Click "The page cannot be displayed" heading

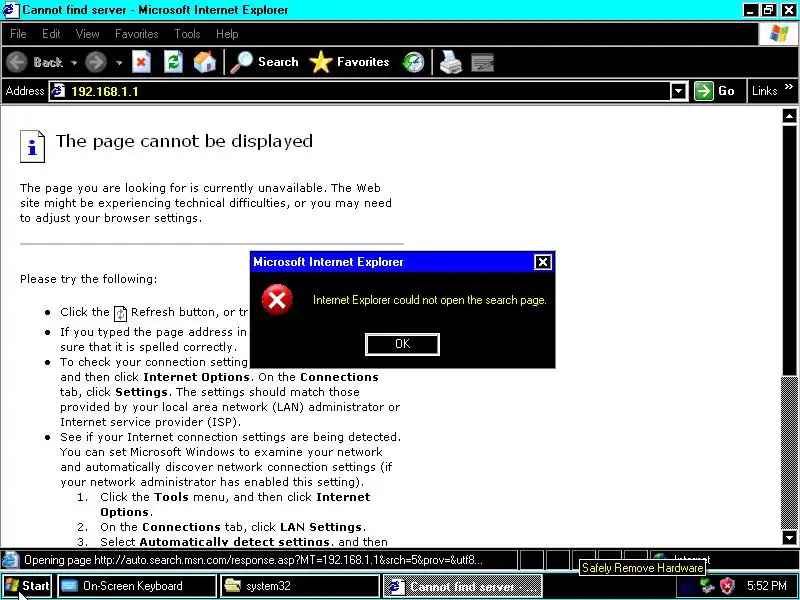click(x=184, y=141)
